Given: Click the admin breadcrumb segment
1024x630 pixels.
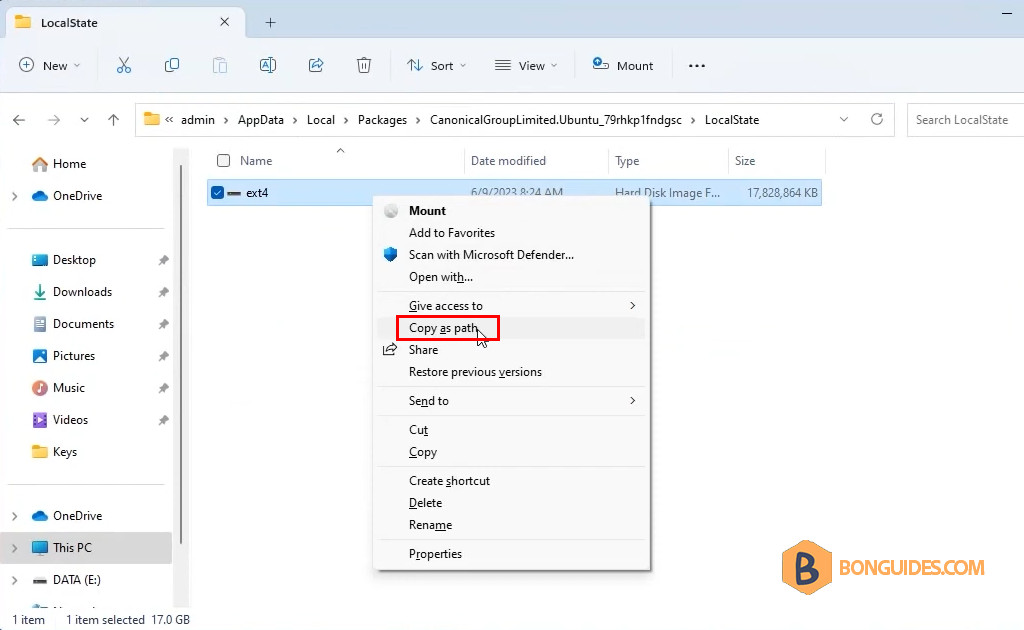Looking at the screenshot, I should [198, 120].
